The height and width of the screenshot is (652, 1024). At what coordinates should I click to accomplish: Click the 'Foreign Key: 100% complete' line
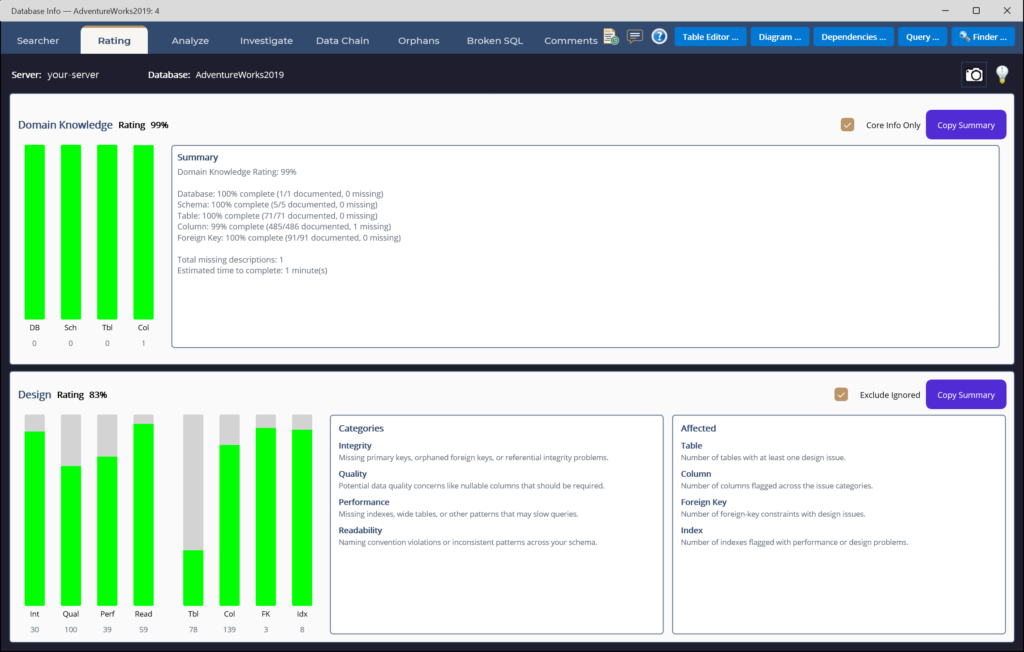(289, 238)
